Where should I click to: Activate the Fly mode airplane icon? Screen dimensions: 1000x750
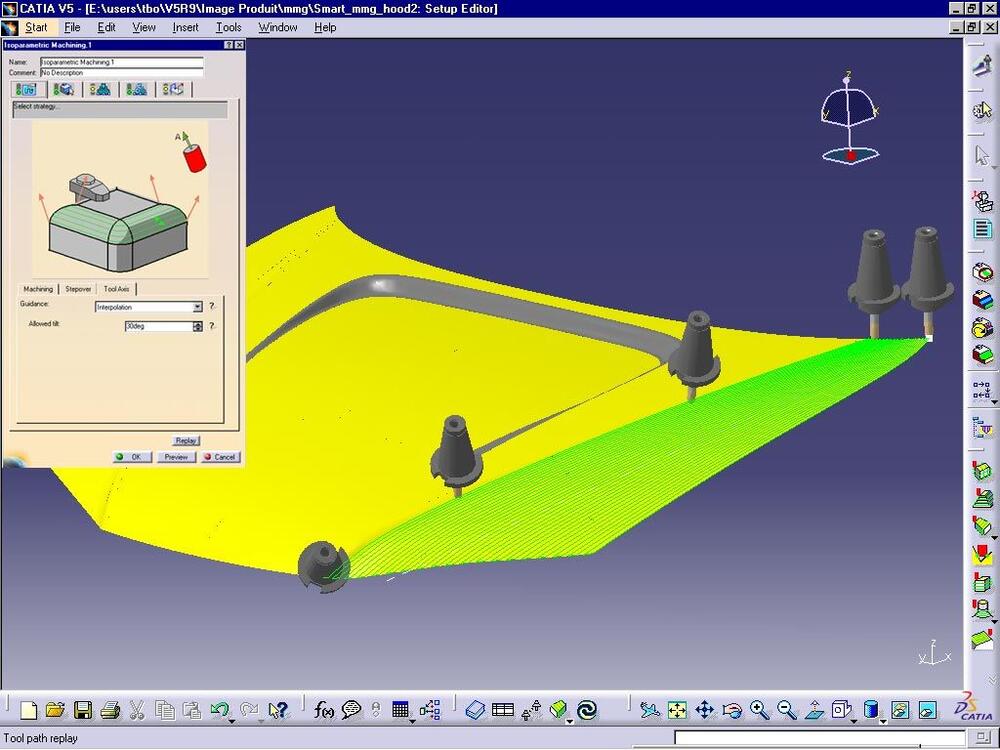point(649,710)
